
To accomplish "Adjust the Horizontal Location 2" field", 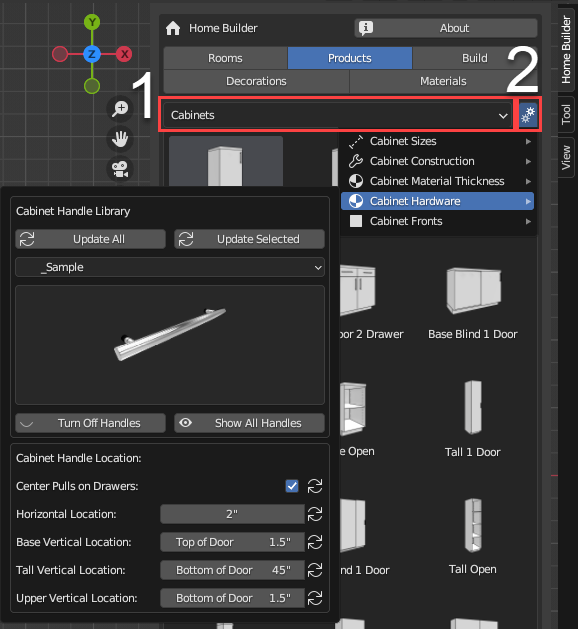I will 232,514.
